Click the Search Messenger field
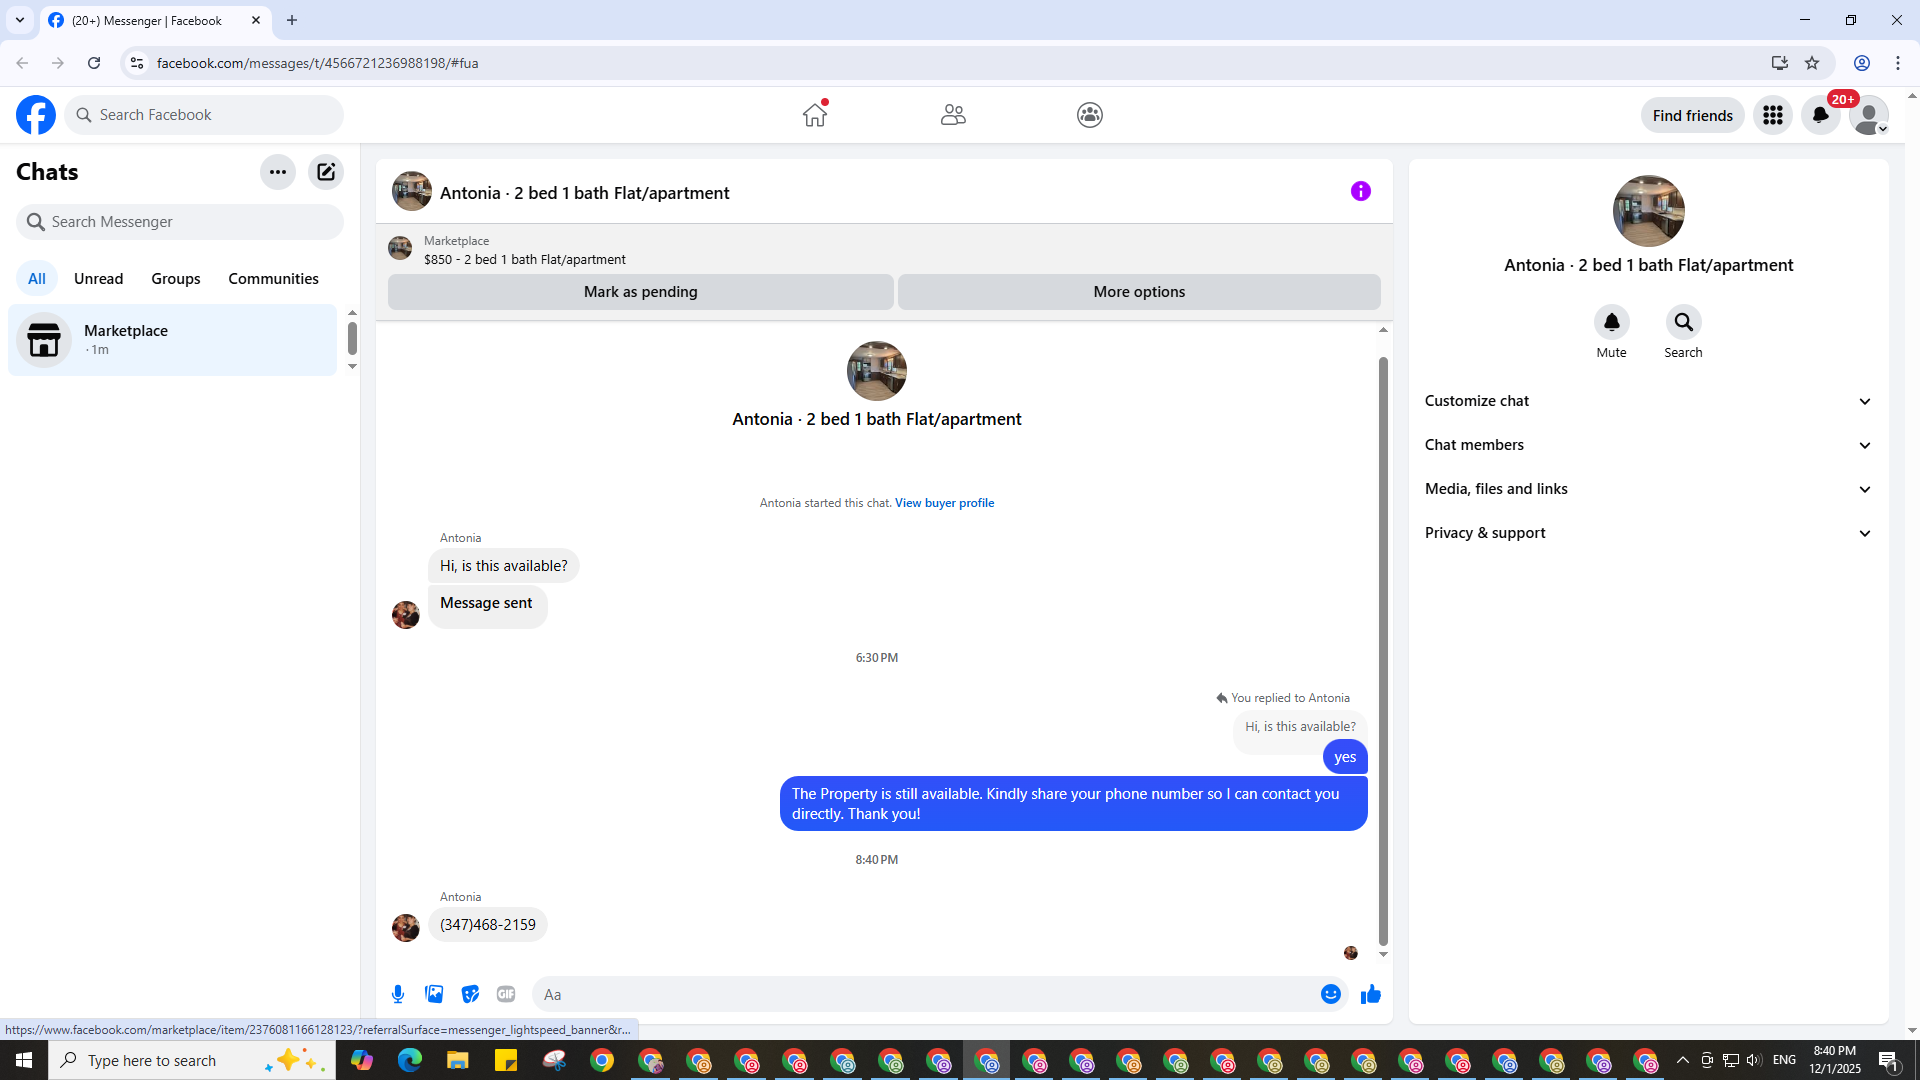This screenshot has height=1080, width=1920. coord(180,222)
